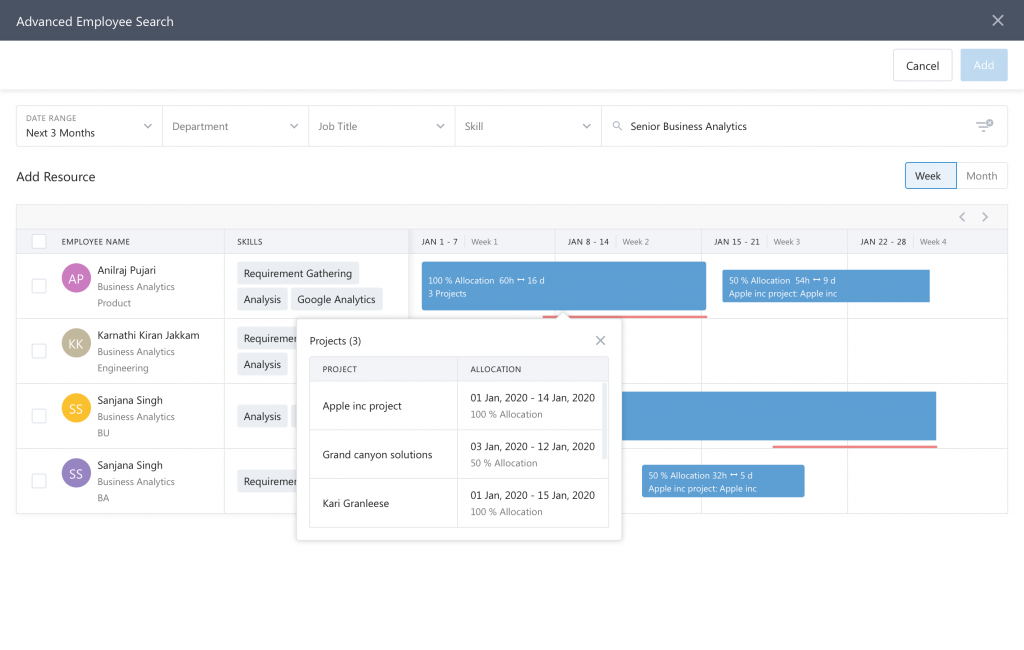The height and width of the screenshot is (650, 1024).
Task: Close the Projects popup with its X icon
Action: coord(600,340)
